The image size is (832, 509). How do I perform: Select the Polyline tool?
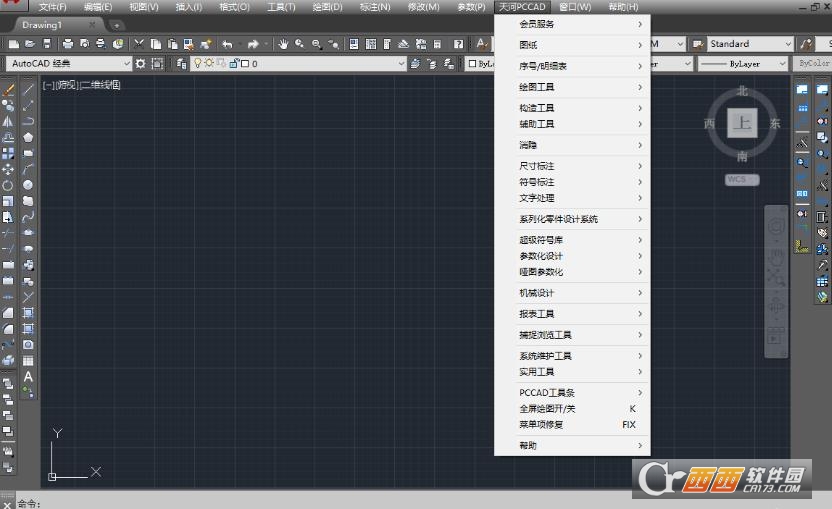(x=28, y=122)
